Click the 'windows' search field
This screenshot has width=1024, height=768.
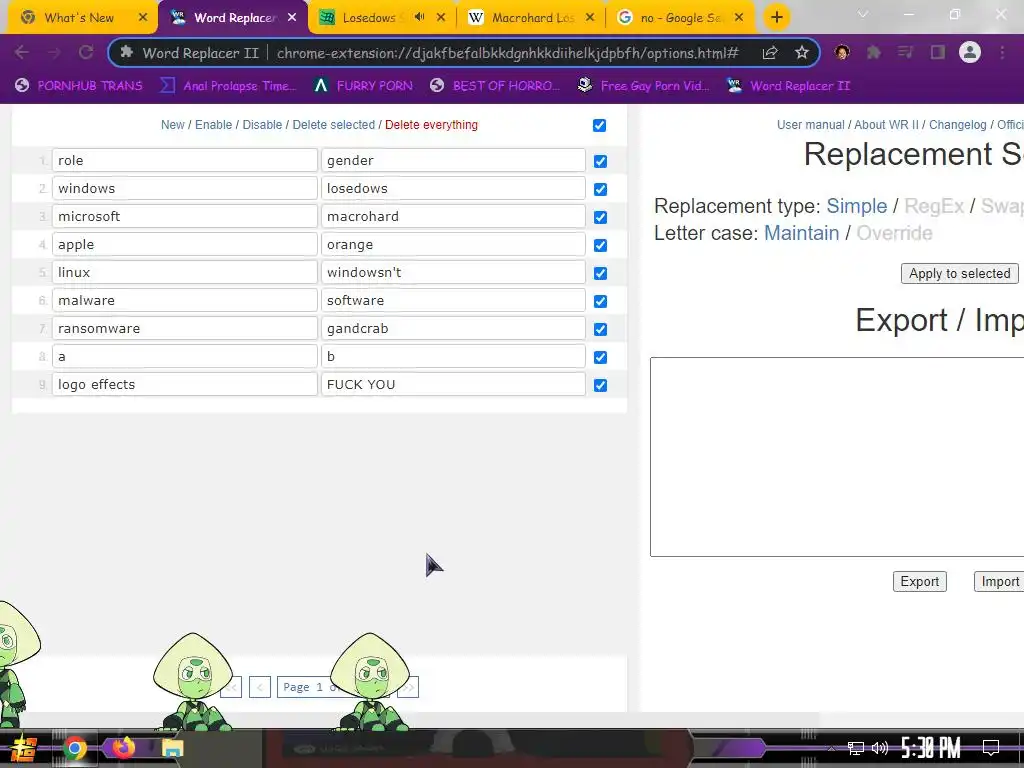click(x=185, y=188)
